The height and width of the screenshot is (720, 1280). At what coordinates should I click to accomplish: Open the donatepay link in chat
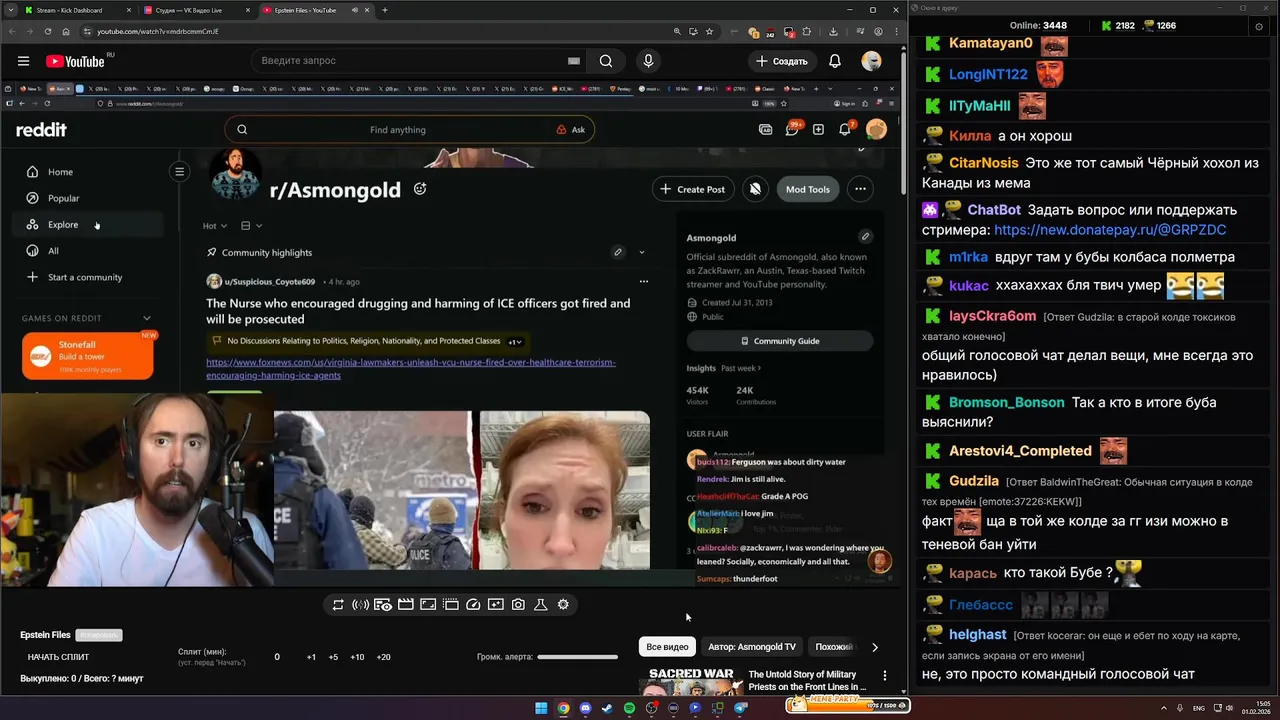tap(1110, 230)
